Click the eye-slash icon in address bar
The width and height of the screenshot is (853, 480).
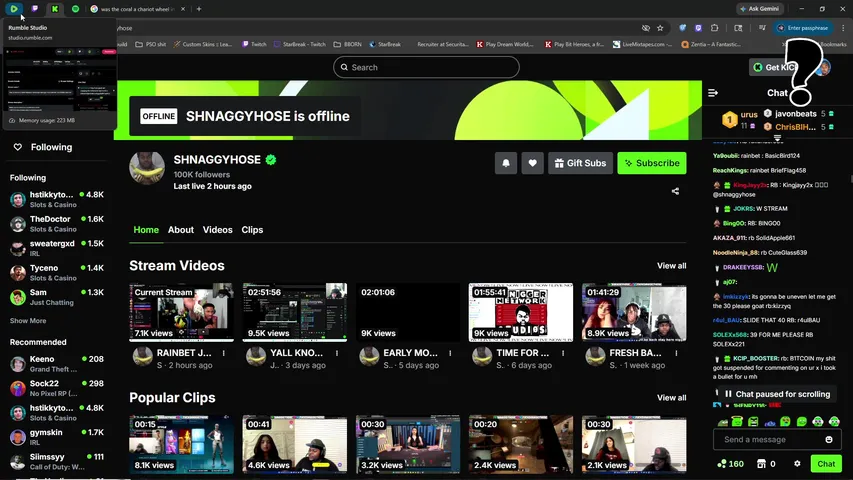point(645,28)
